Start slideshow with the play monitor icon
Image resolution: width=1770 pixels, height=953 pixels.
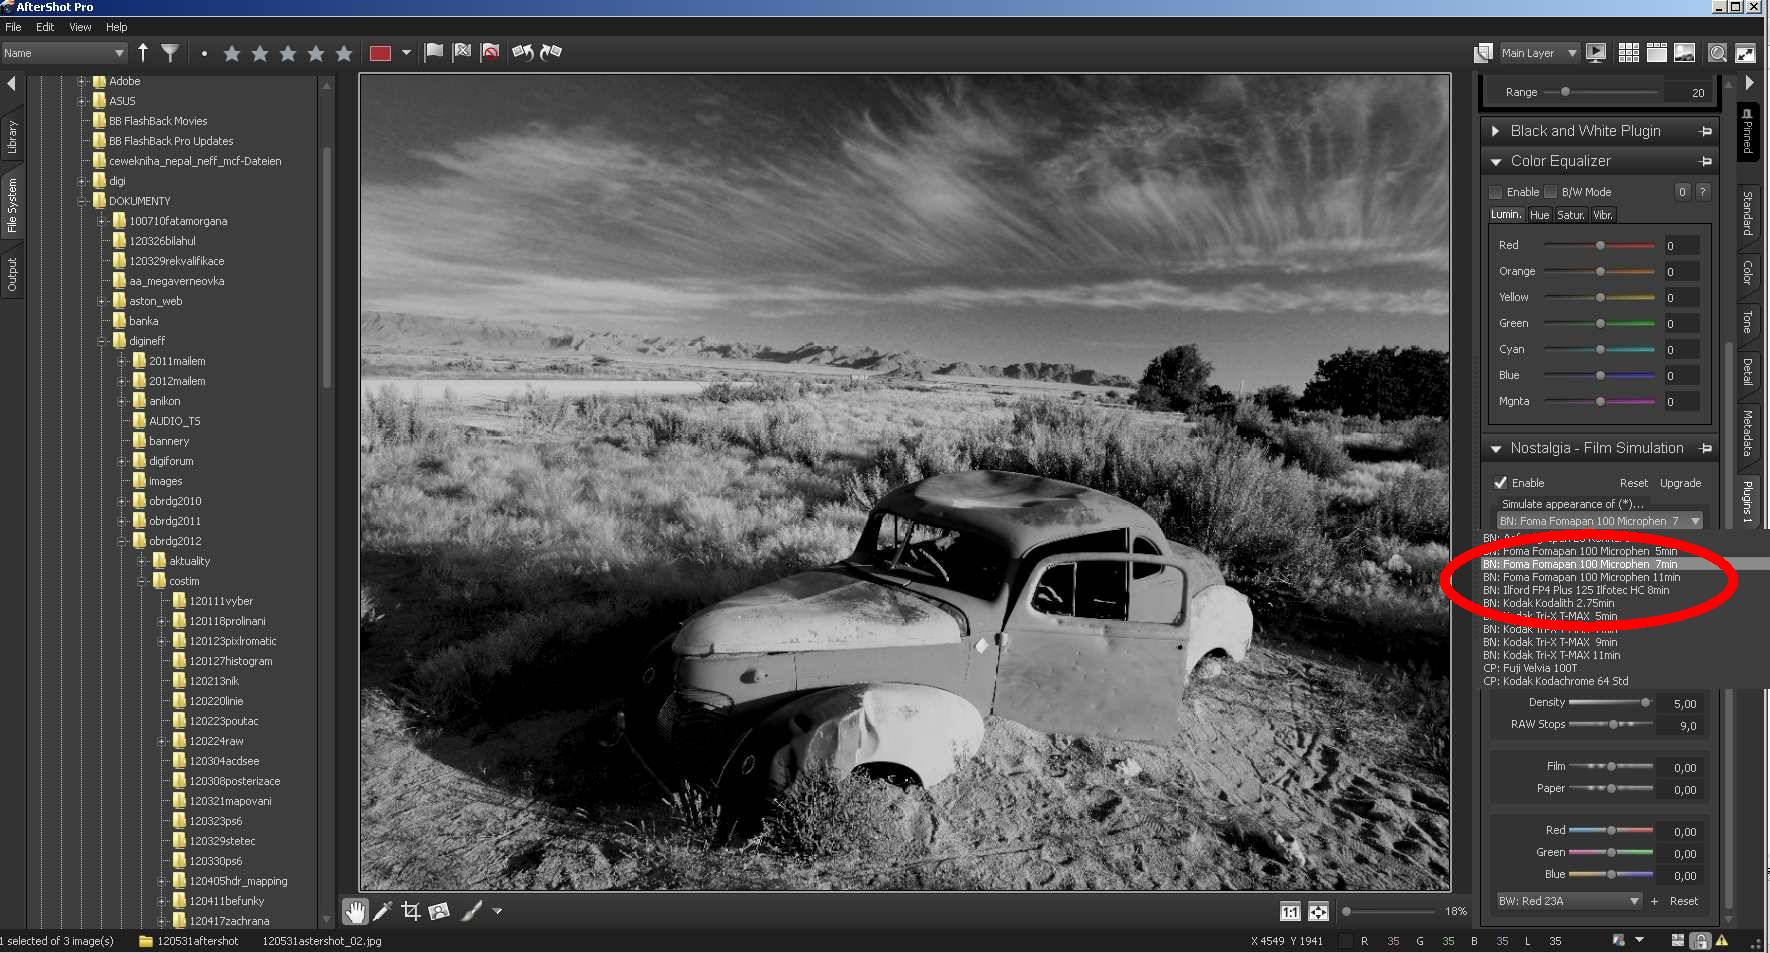point(1596,53)
